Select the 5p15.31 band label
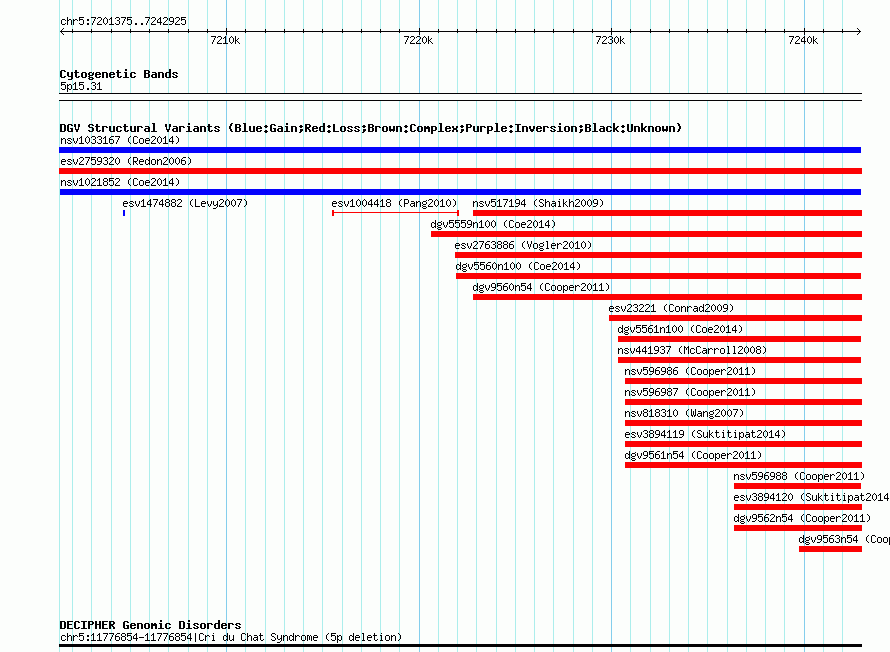This screenshot has width=890, height=652. pyautogui.click(x=81, y=86)
